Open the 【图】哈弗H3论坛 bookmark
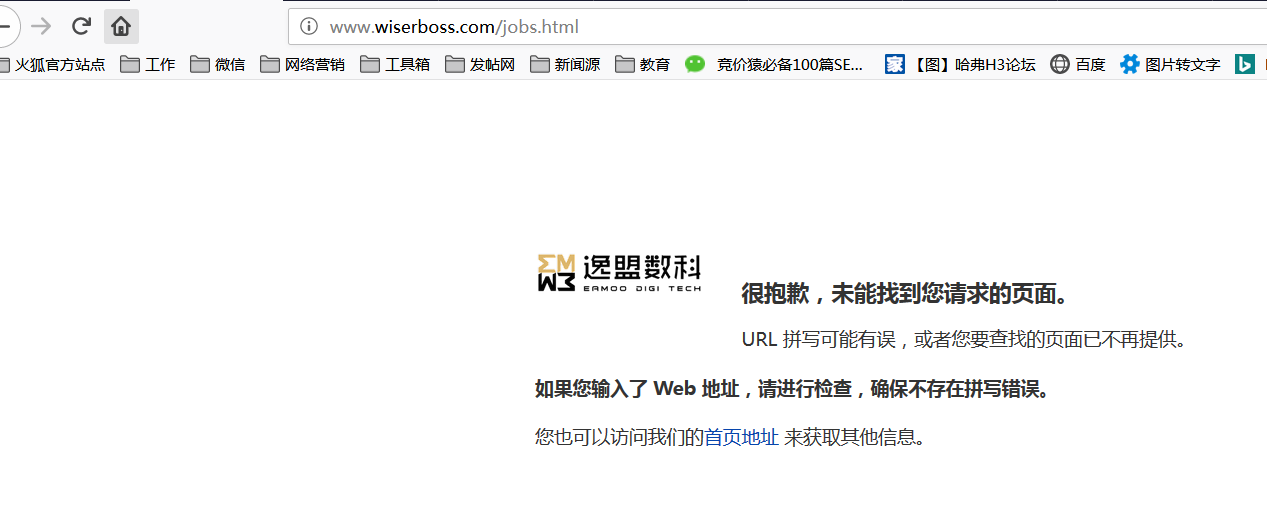 (x=960, y=64)
